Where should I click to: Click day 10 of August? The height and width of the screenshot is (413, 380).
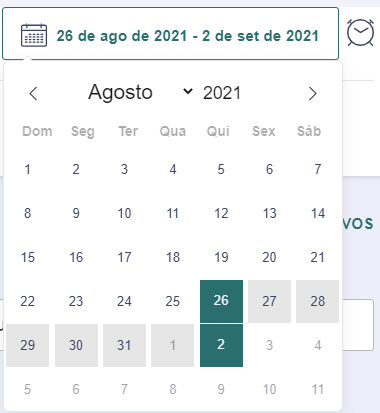pyautogui.click(x=124, y=213)
